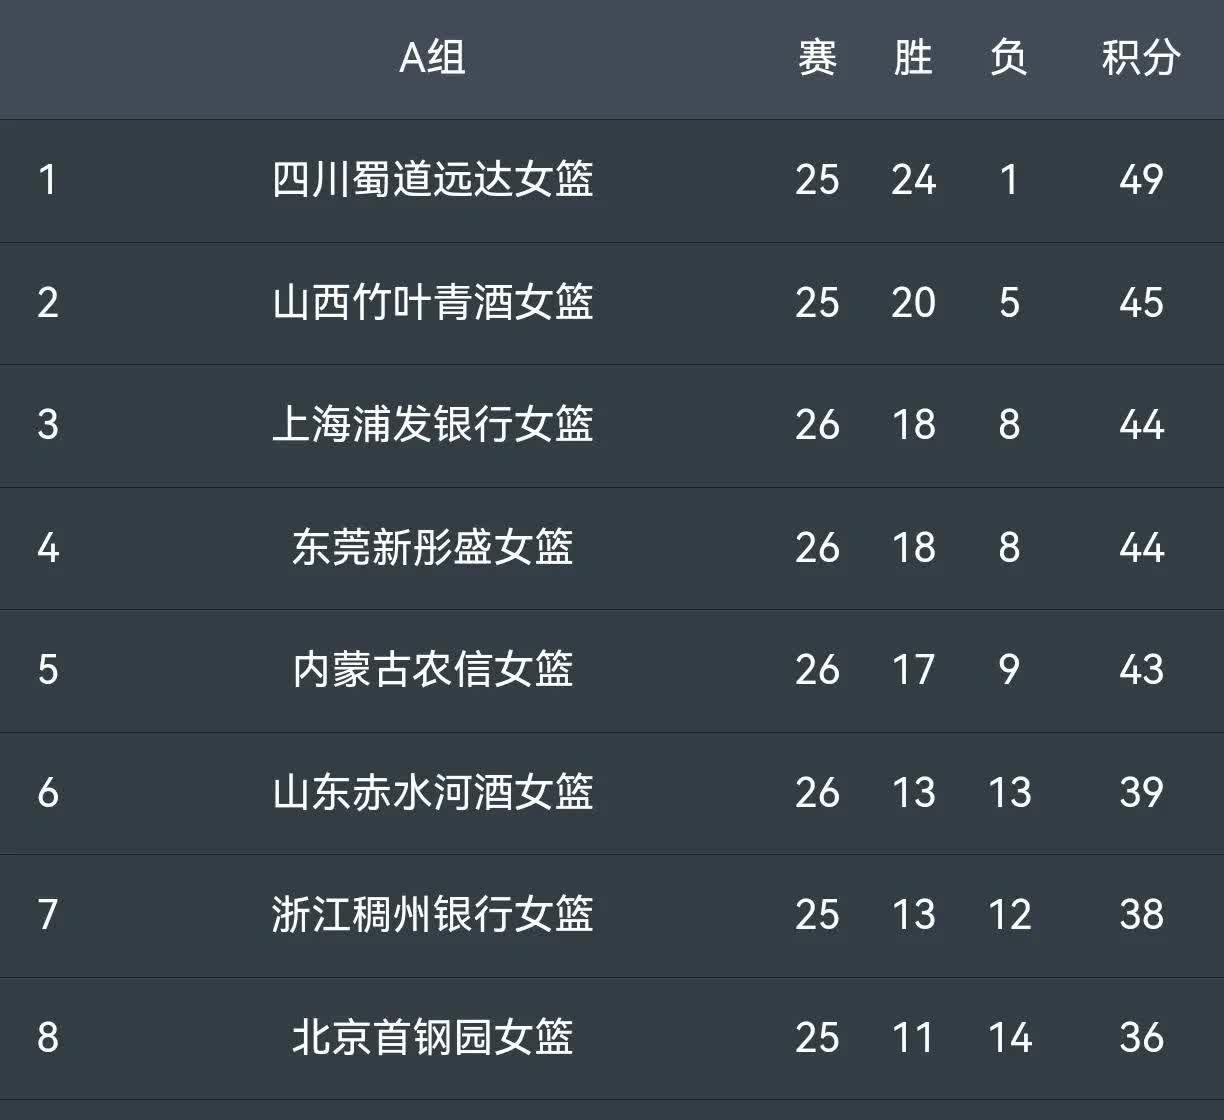Viewport: 1224px width, 1120px height.
Task: Click the 45 points value for 山西
Action: pyautogui.click(x=1141, y=302)
